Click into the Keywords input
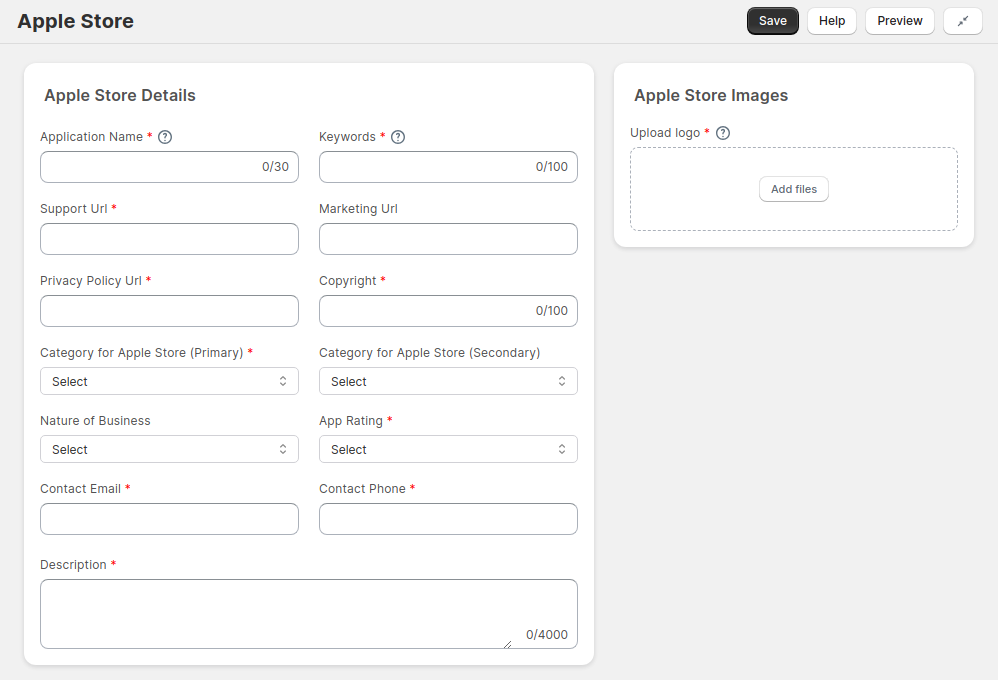This screenshot has width=998, height=680. [448, 167]
